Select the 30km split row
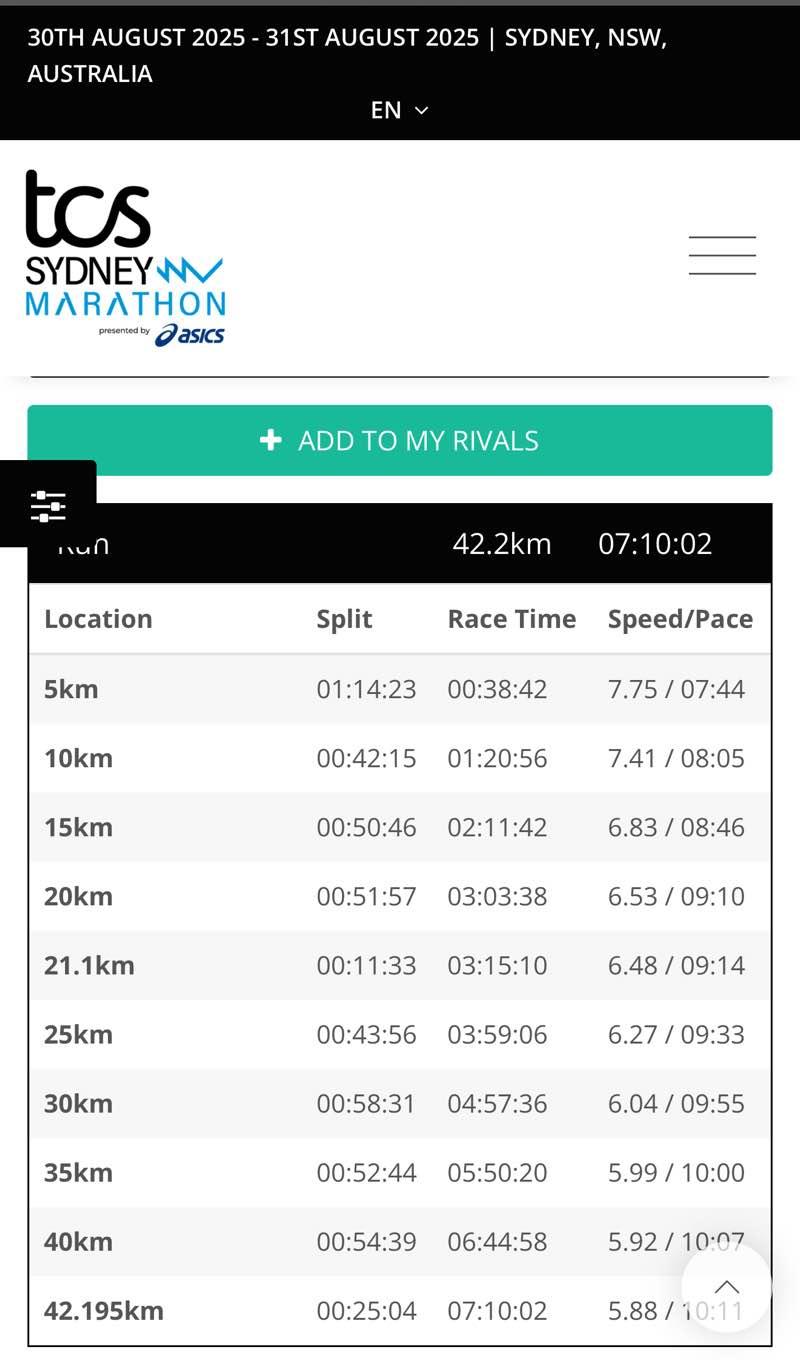Image resolution: width=800 pixels, height=1360 pixels. click(x=400, y=1103)
